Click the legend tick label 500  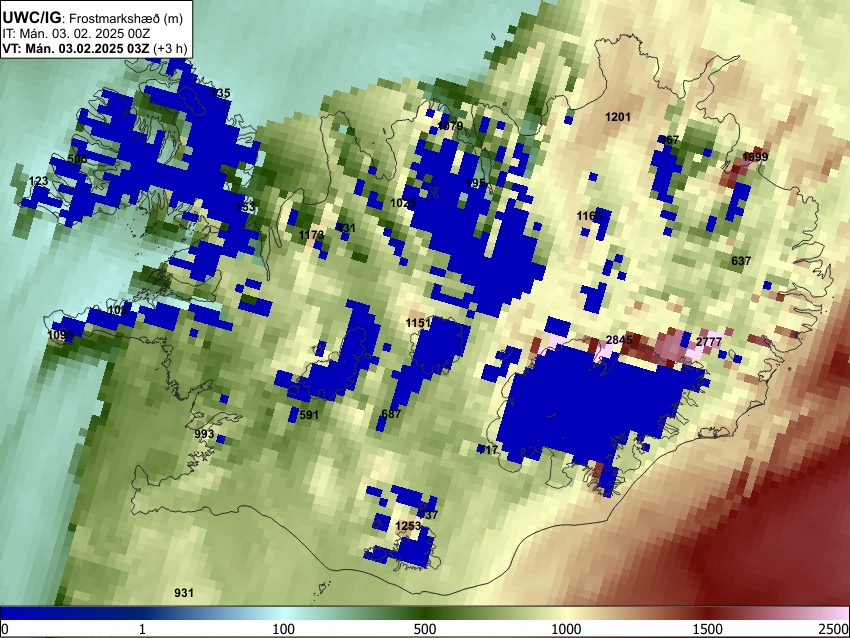[425, 629]
